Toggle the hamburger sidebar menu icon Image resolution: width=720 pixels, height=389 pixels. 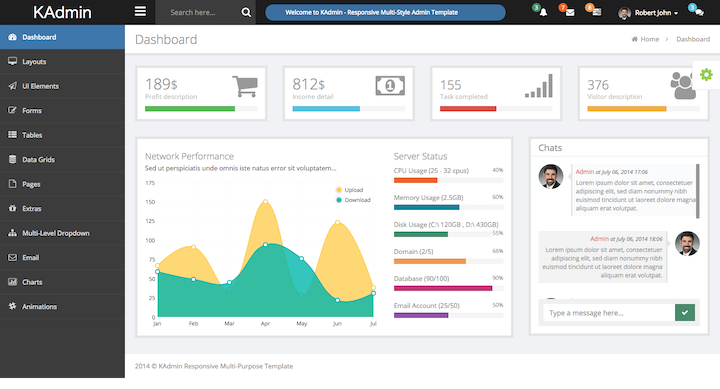click(140, 11)
